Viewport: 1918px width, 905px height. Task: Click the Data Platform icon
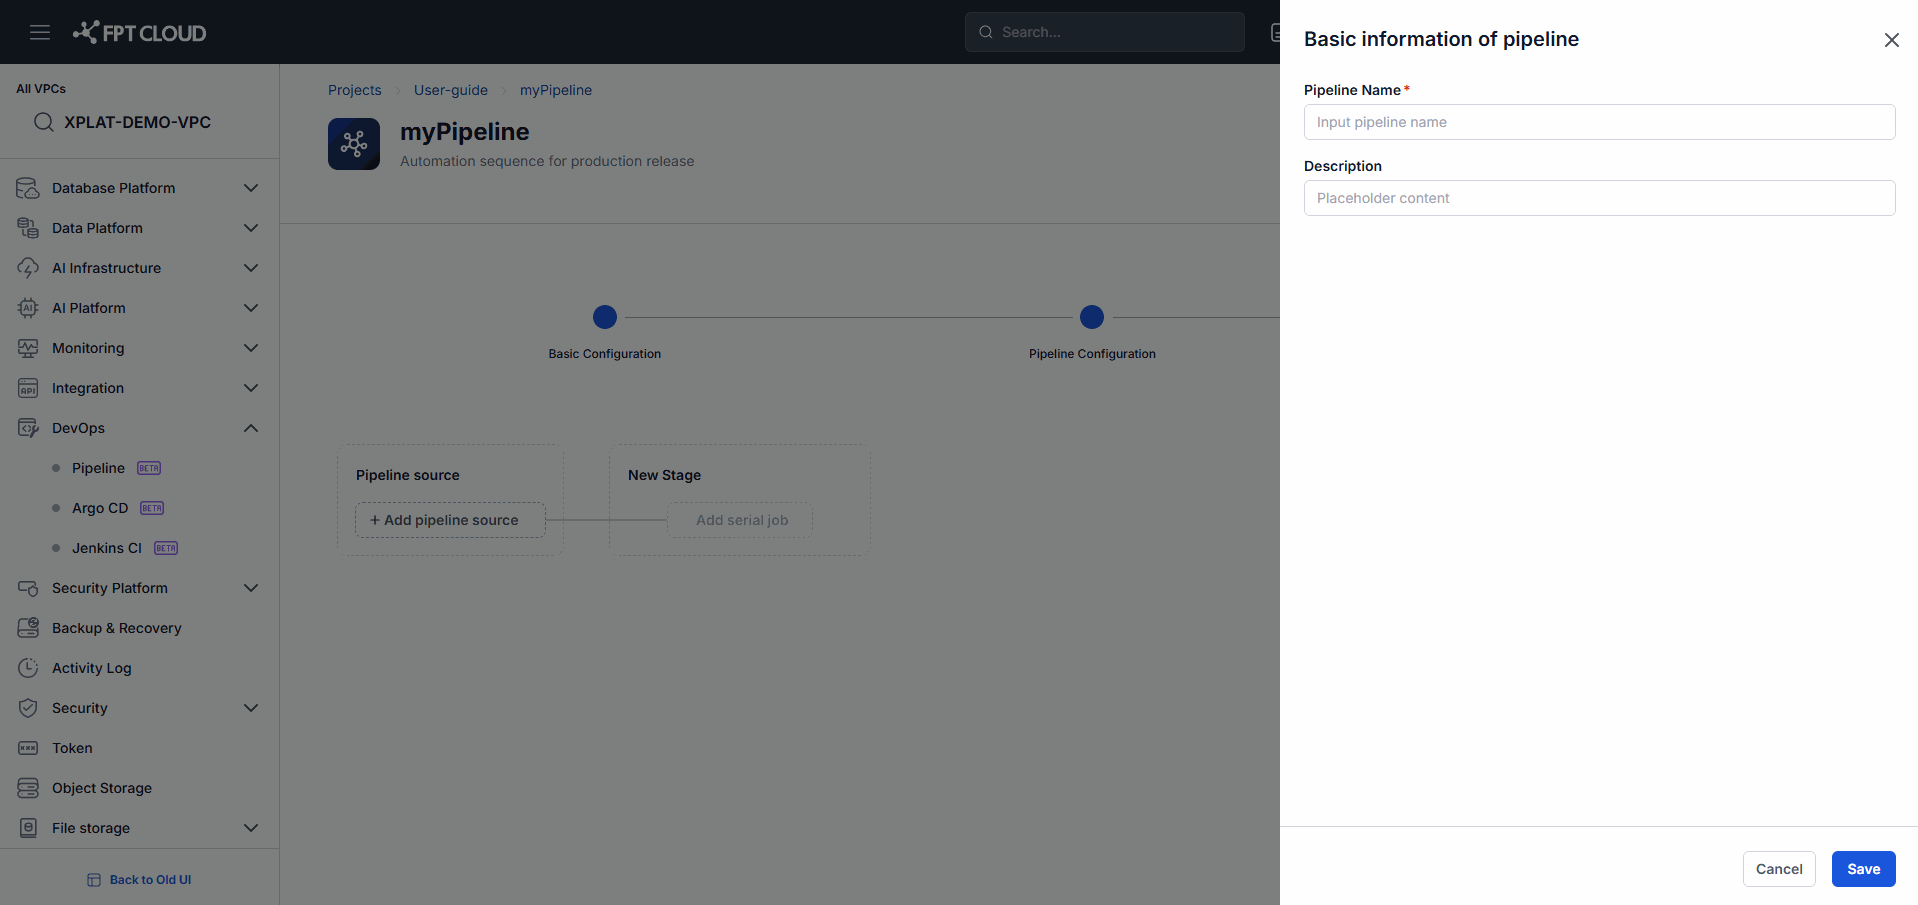[28, 228]
